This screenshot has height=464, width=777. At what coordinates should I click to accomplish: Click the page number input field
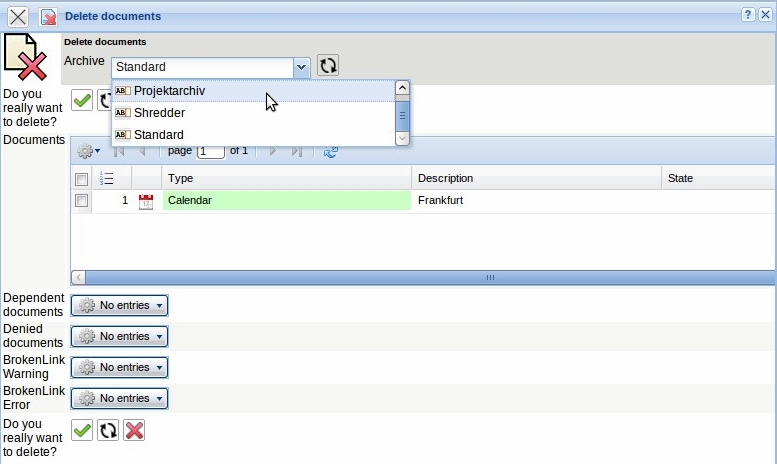pyautogui.click(x=211, y=151)
